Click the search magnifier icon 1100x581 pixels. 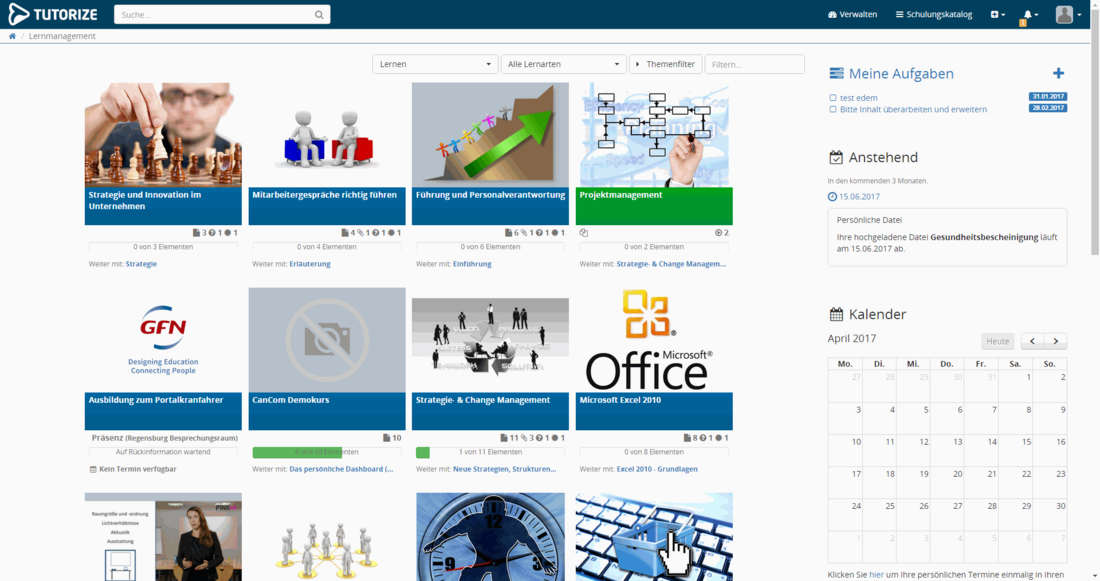point(319,15)
